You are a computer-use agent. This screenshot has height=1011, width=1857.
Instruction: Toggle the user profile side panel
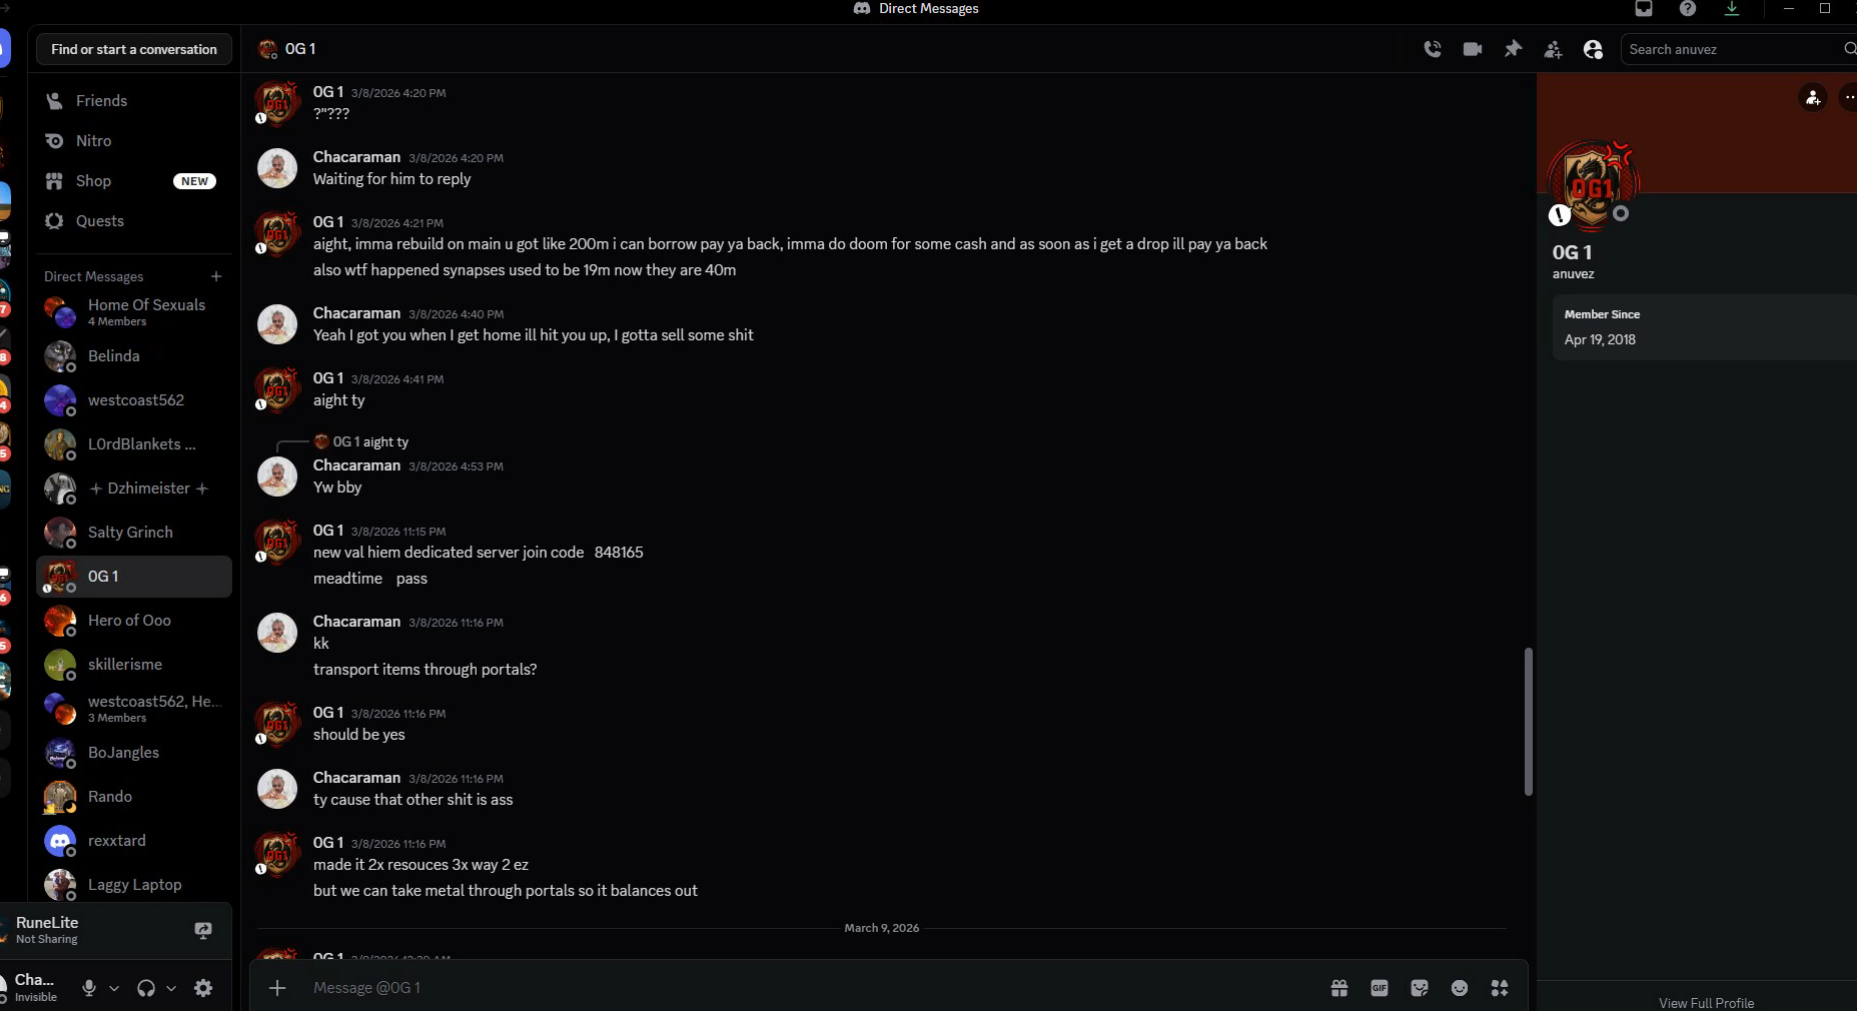click(x=1593, y=49)
